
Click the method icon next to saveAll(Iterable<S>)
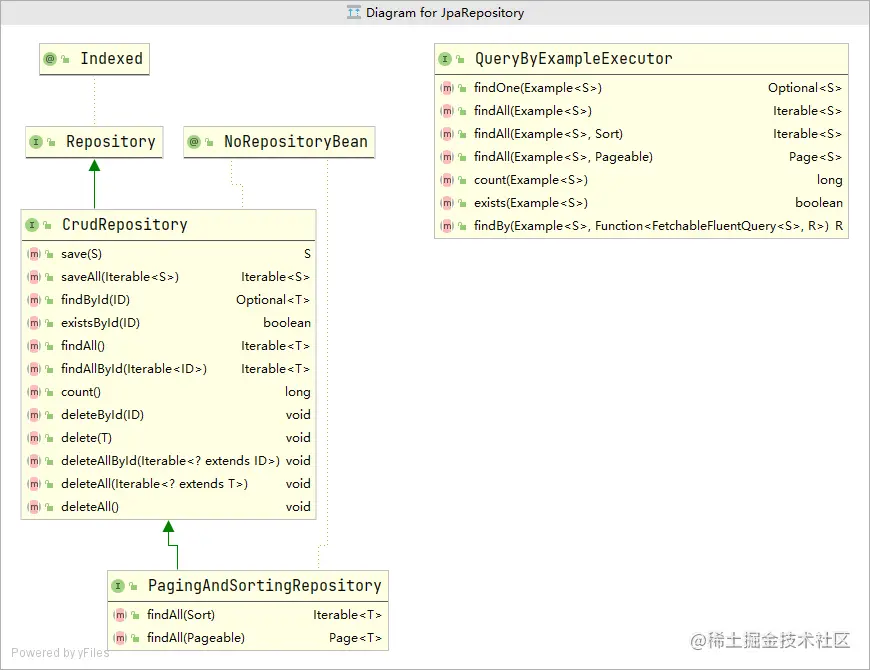(x=34, y=277)
